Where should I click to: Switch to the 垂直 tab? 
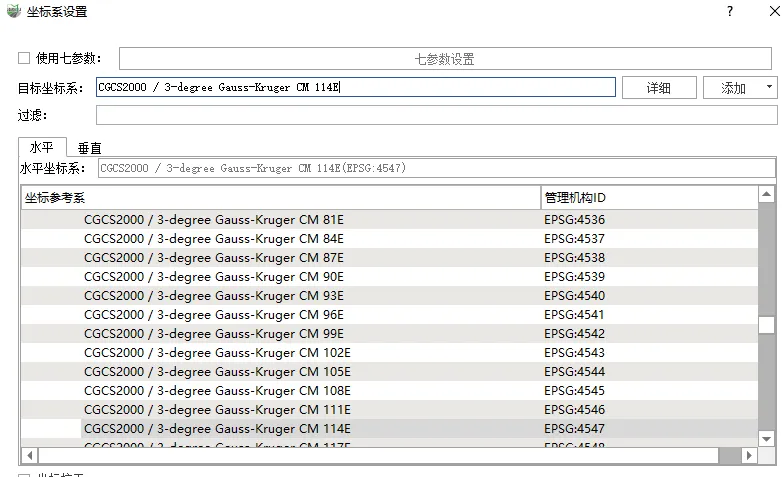[90, 148]
